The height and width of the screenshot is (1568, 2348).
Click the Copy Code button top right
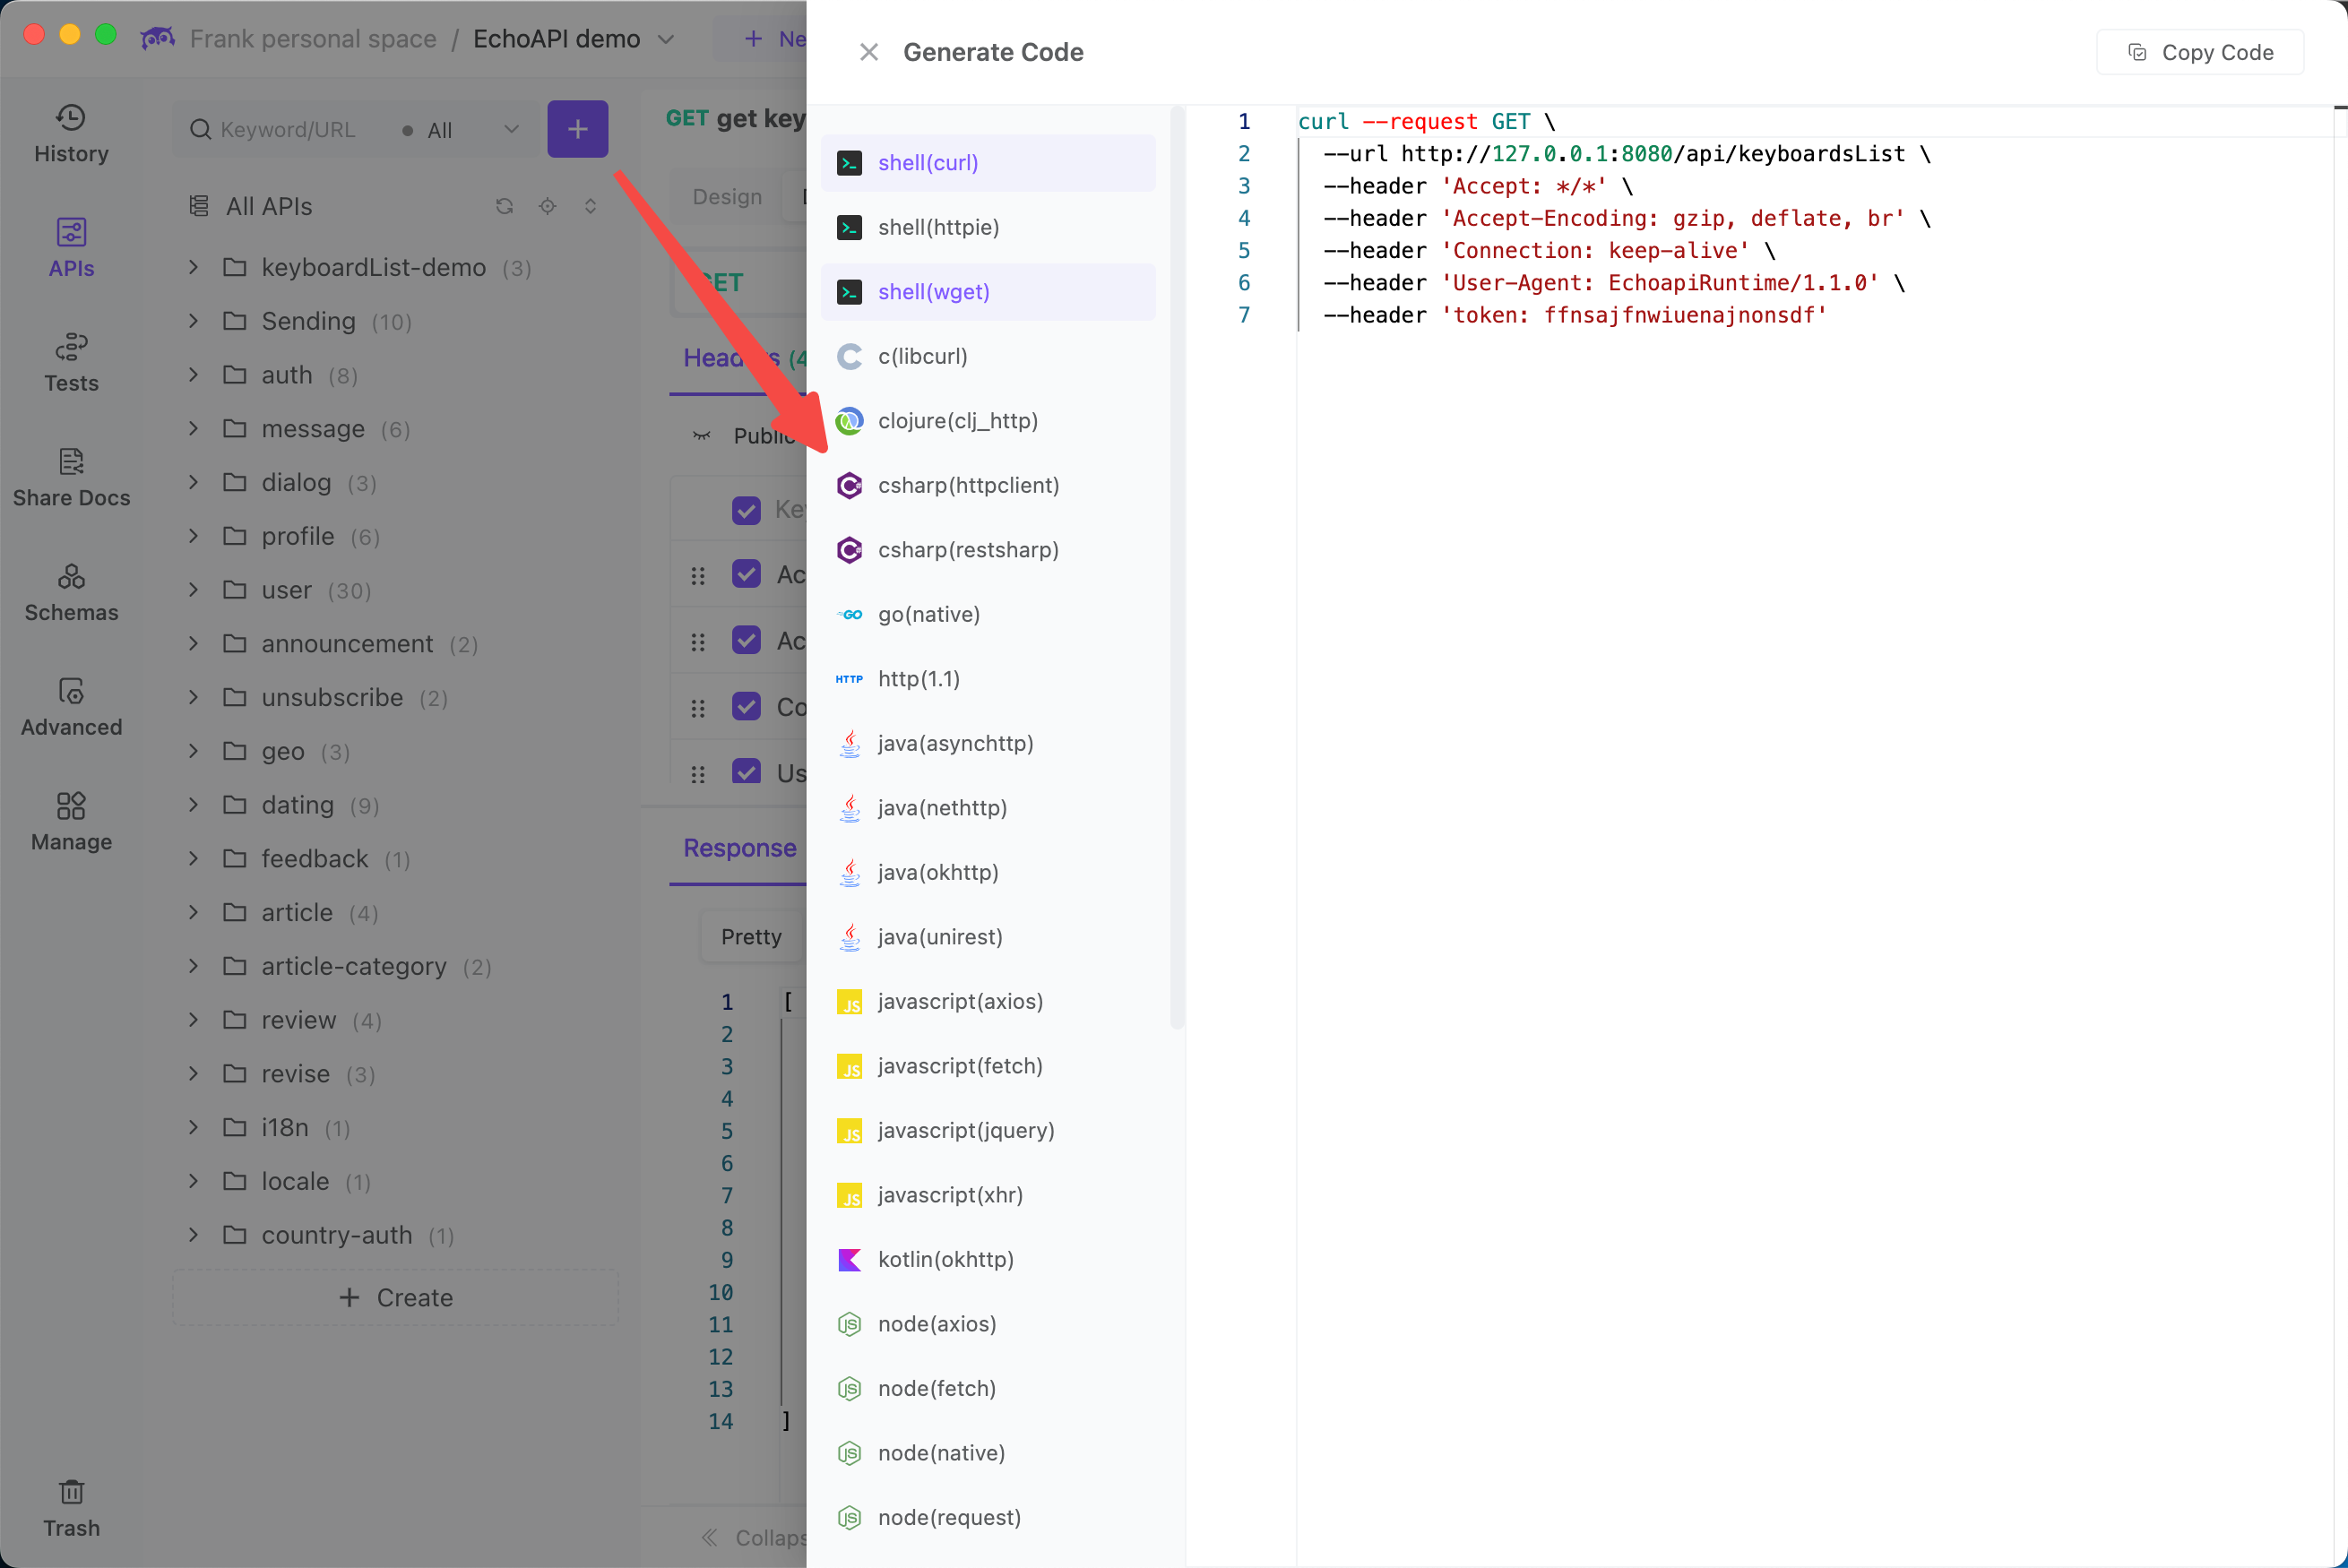[x=2199, y=51]
